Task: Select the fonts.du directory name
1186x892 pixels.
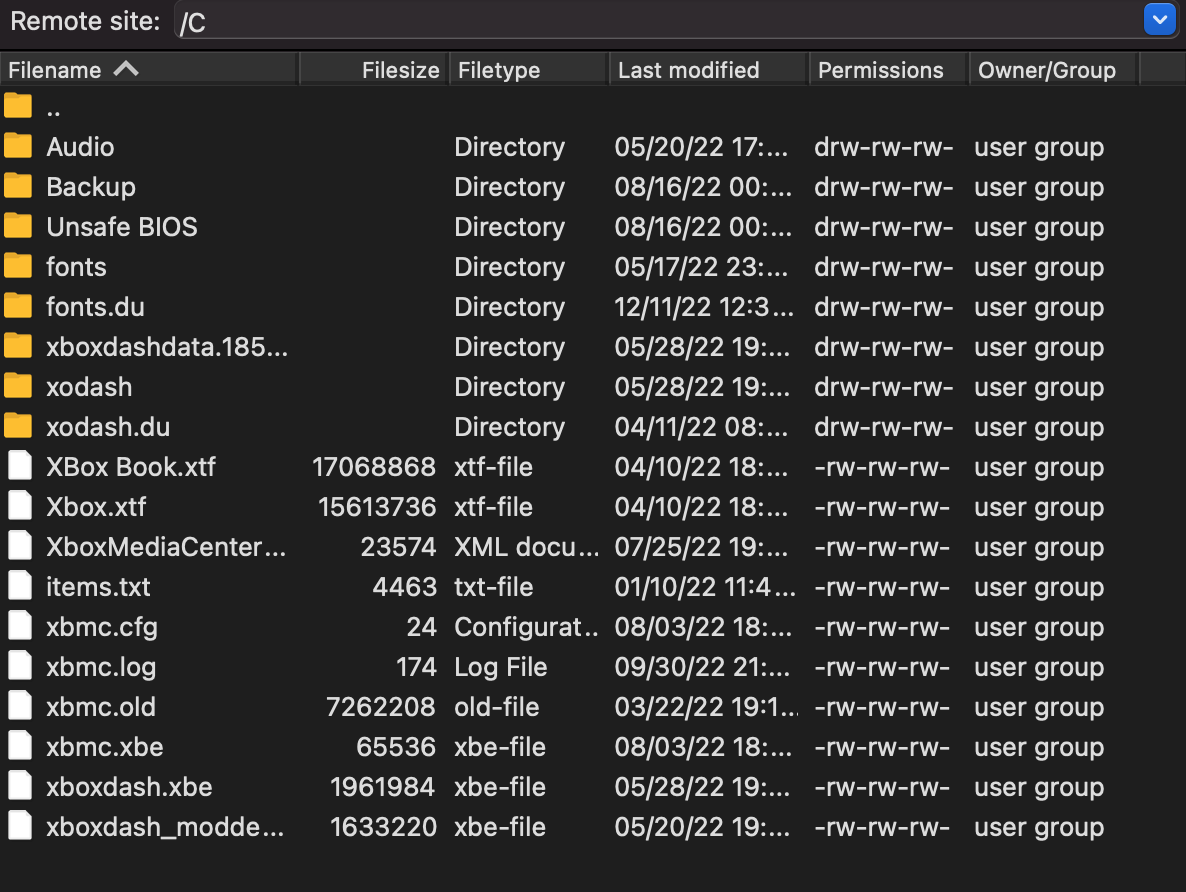Action: tap(95, 307)
